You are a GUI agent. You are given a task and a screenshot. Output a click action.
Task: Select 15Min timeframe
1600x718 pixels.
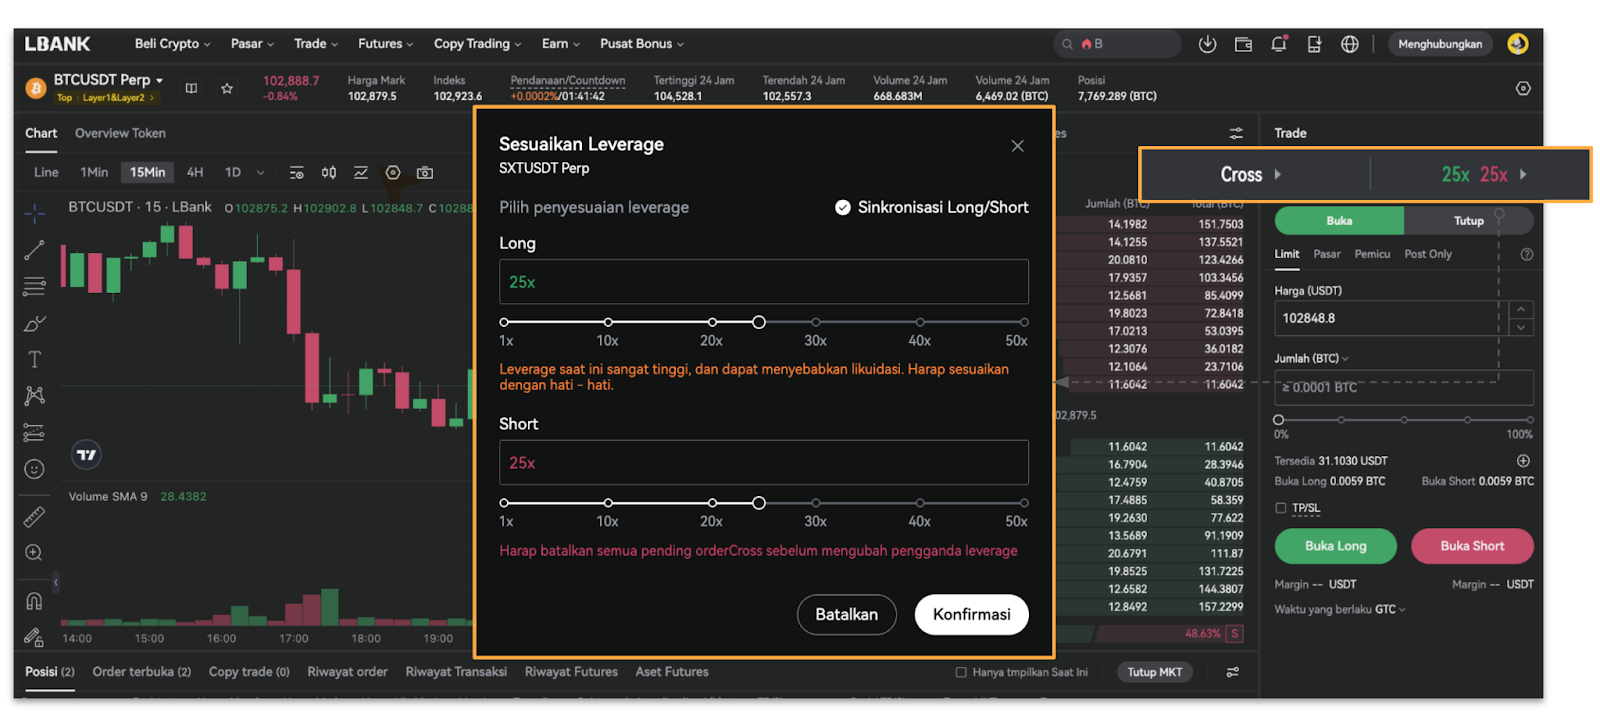click(147, 172)
